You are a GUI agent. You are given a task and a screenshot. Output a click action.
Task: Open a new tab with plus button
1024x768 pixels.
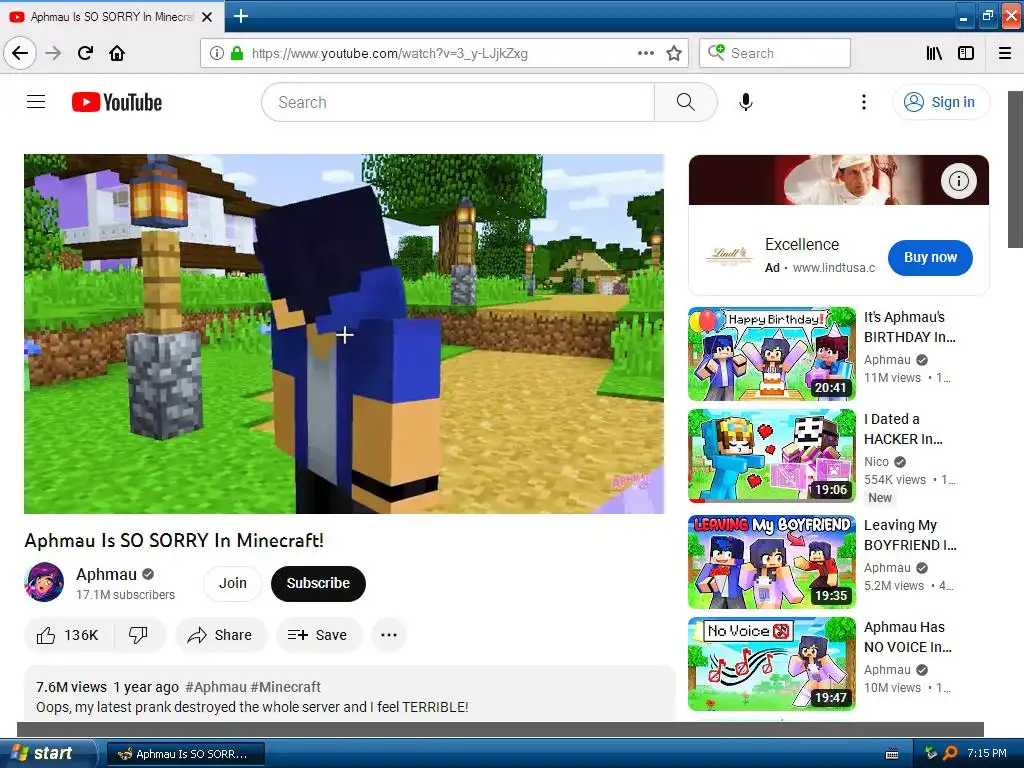[240, 16]
